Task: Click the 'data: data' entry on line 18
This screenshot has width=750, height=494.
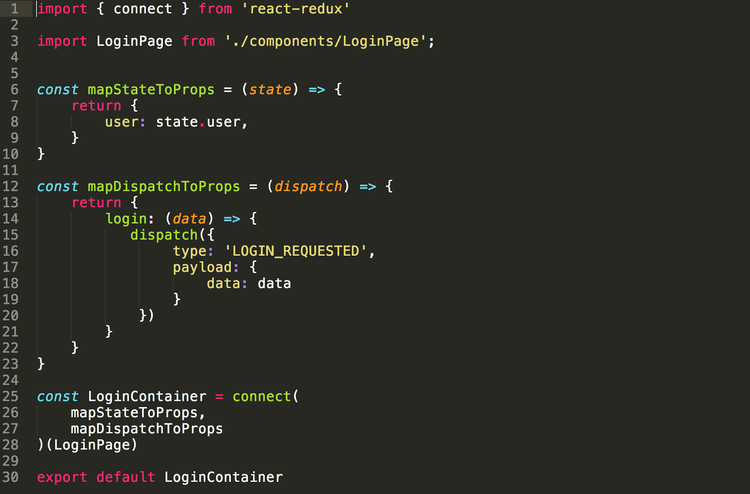Action: pyautogui.click(x=249, y=284)
